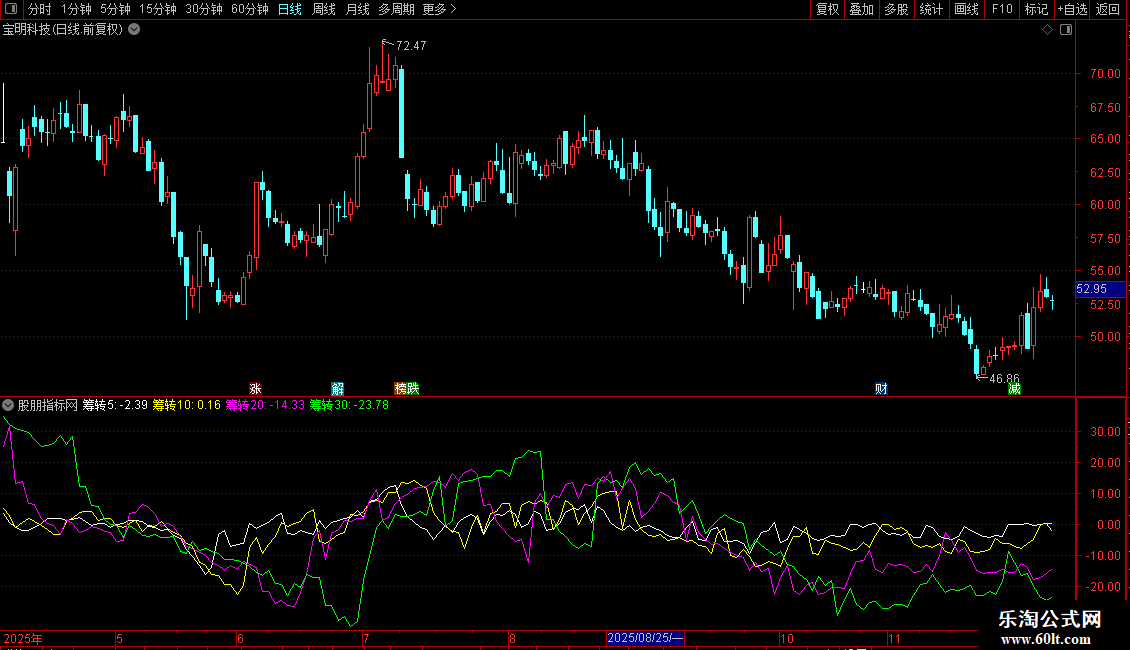Expand indicator dropdown beside 股朋指标网
The height and width of the screenshot is (650, 1130).
8,405
